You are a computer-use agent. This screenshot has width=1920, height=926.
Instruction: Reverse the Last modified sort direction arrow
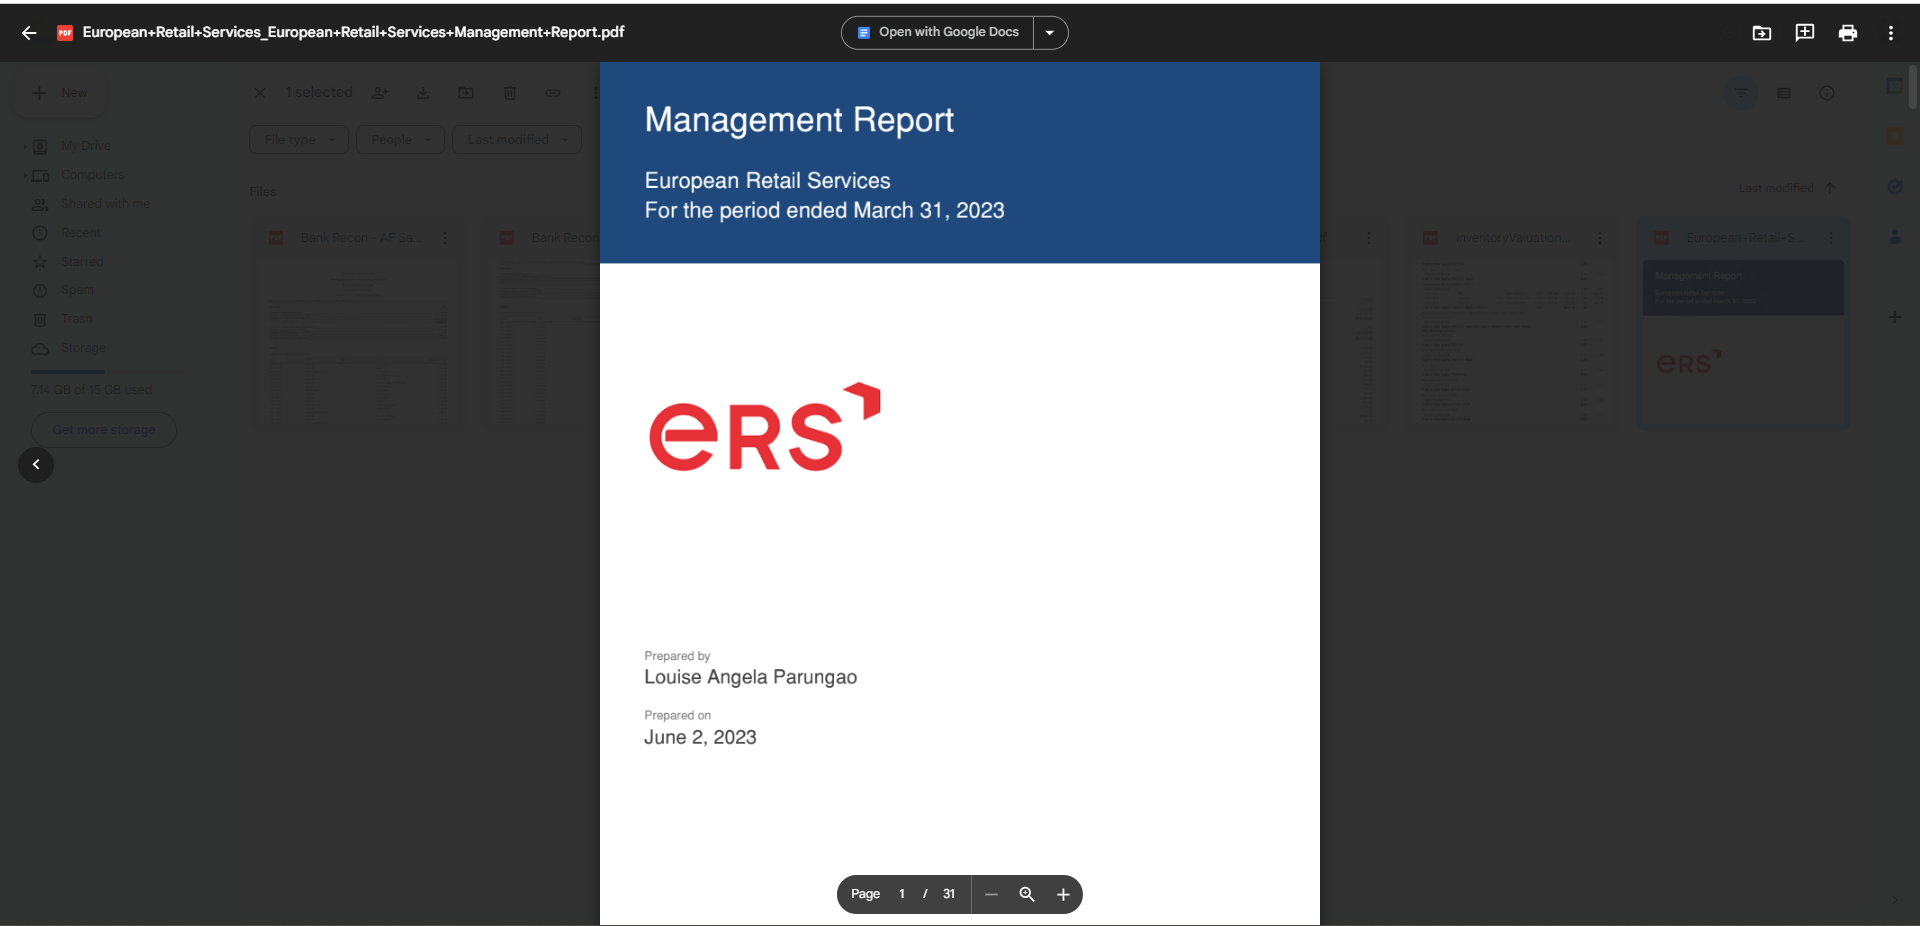pos(1830,188)
